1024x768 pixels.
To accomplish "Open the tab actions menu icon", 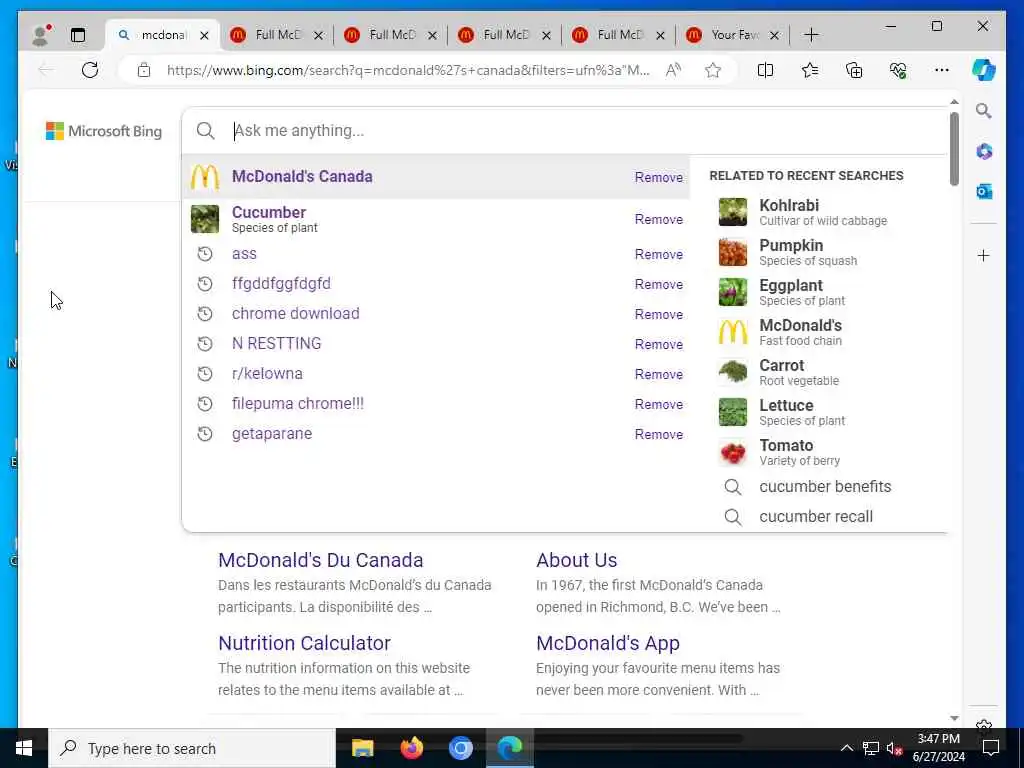I will tap(78, 35).
